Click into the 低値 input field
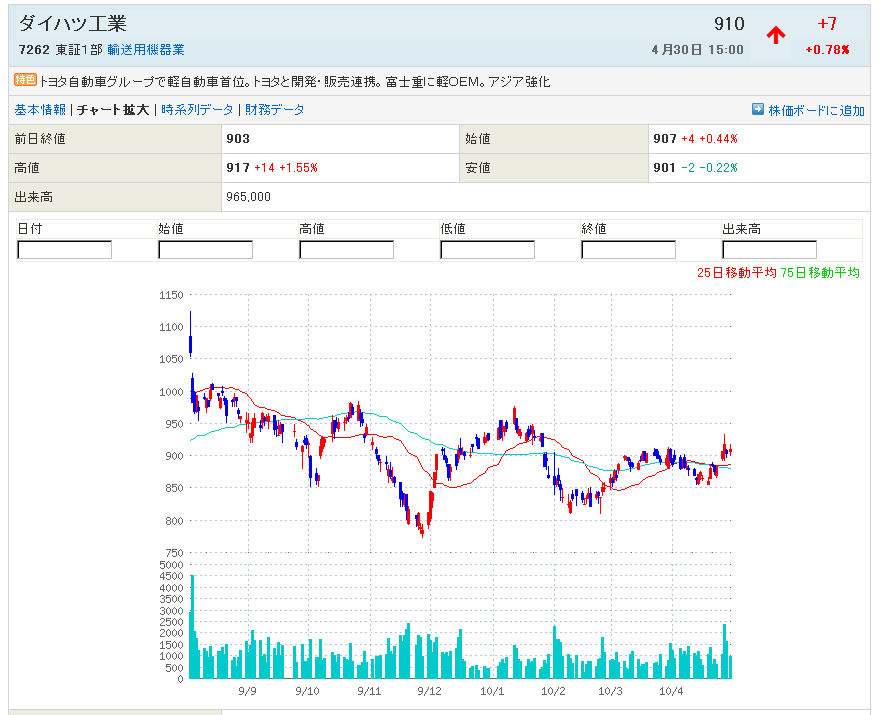The height and width of the screenshot is (715, 879). click(487, 250)
